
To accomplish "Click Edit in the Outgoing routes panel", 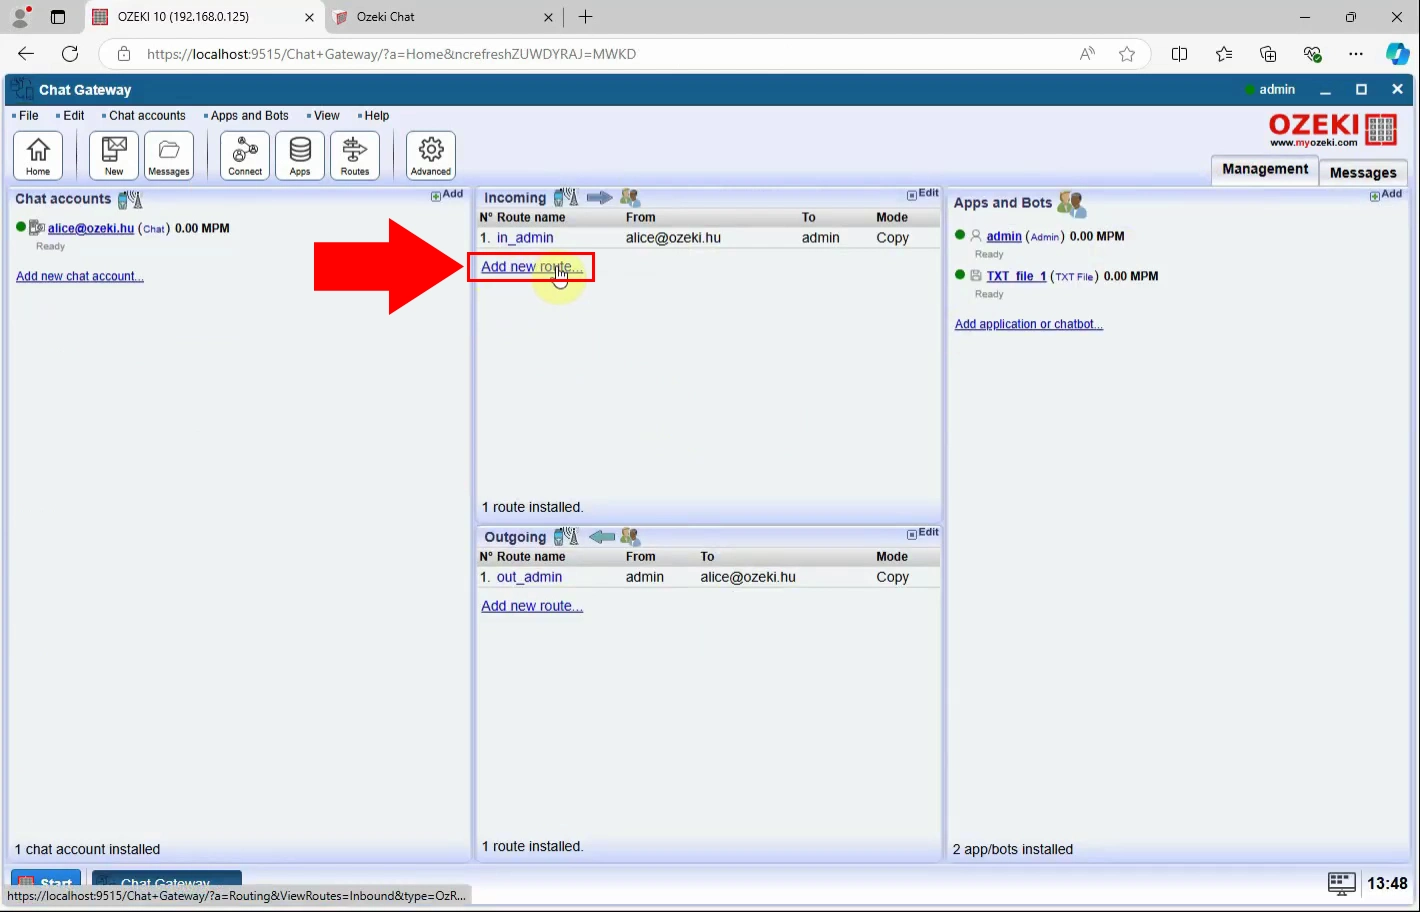I will tap(923, 533).
